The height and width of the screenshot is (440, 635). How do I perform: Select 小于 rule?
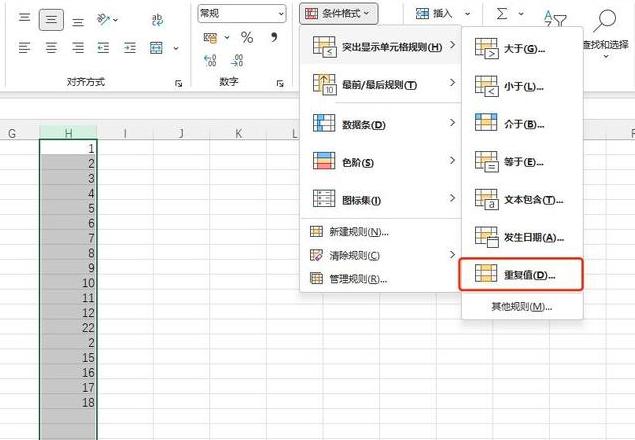(x=522, y=86)
